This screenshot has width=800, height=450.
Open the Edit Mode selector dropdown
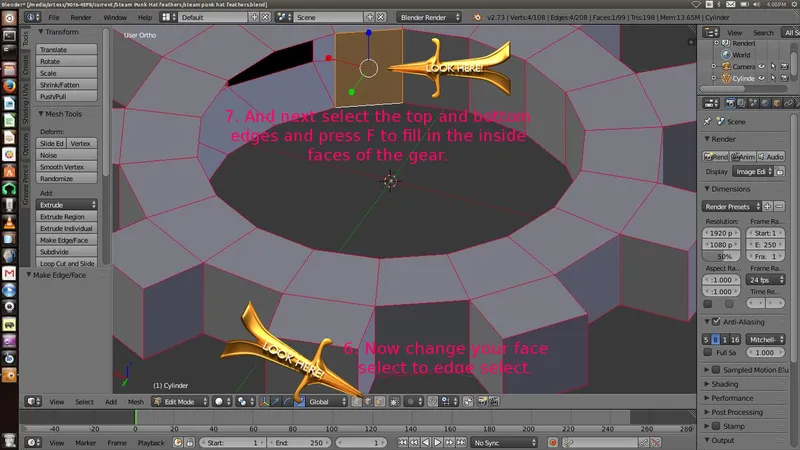(x=178, y=401)
